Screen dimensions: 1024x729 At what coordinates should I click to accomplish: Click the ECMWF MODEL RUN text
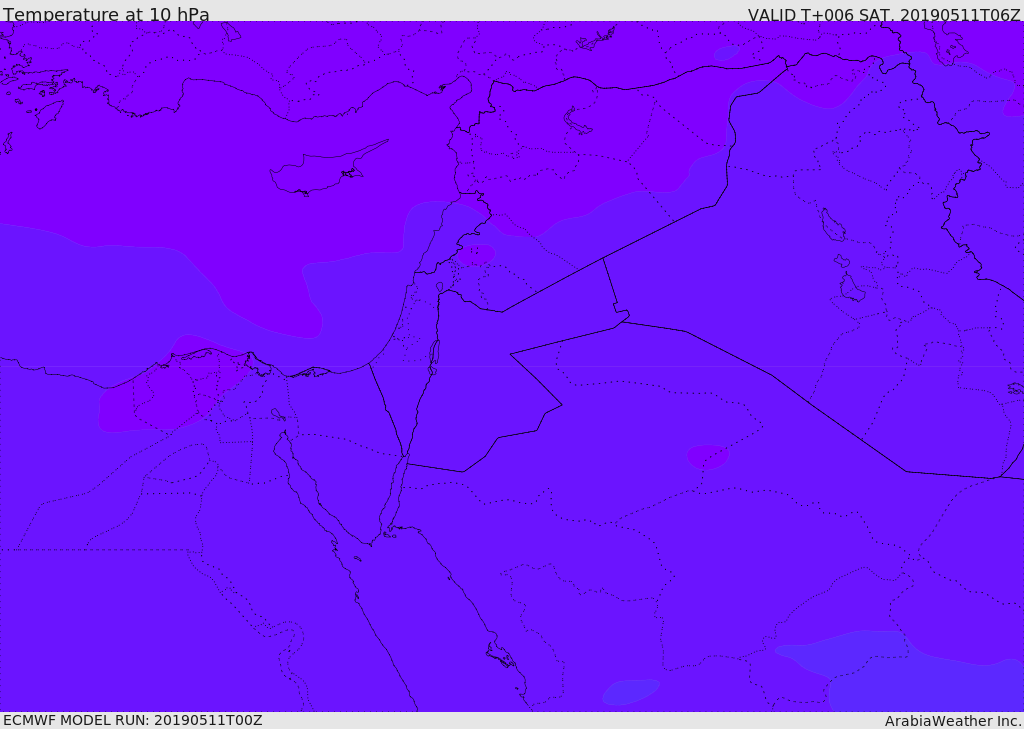coord(133,720)
